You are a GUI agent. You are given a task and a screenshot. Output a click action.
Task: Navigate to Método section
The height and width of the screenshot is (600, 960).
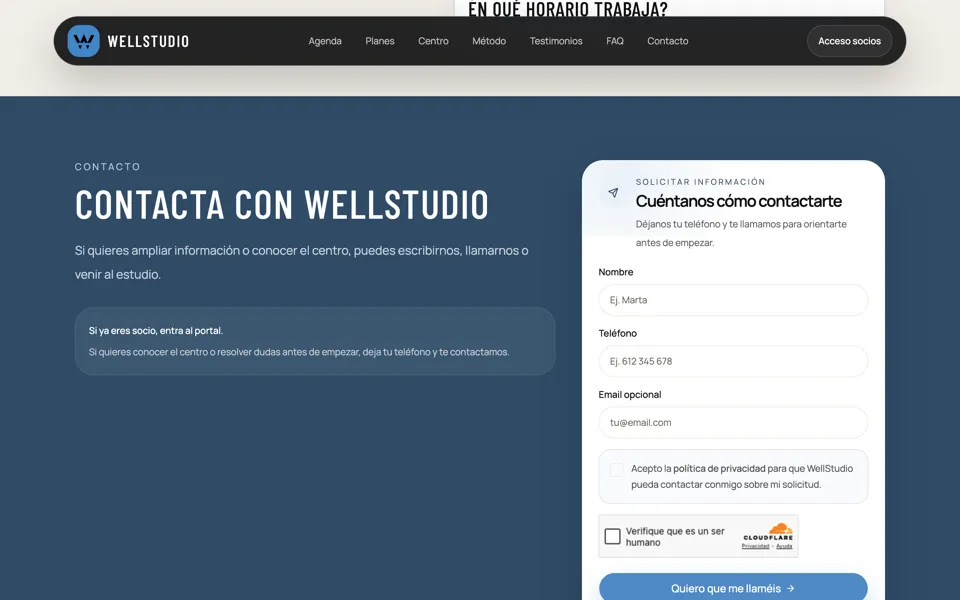[489, 41]
